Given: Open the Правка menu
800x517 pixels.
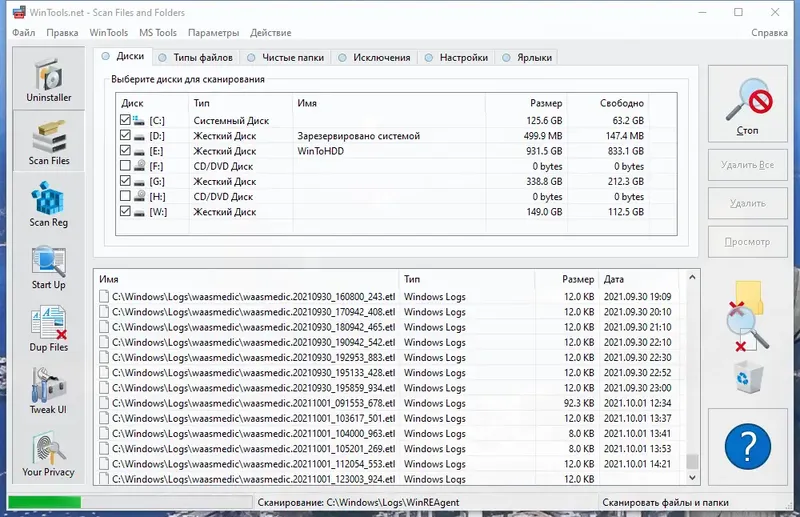Looking at the screenshot, I should (x=62, y=33).
